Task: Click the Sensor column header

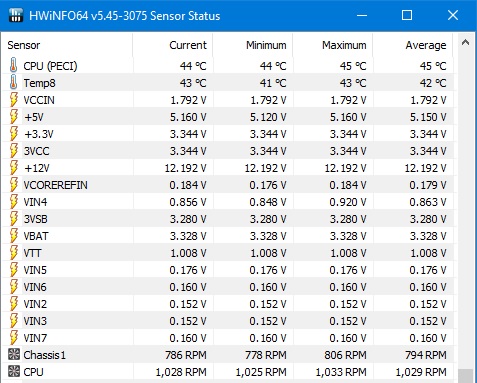Action: (x=67, y=45)
